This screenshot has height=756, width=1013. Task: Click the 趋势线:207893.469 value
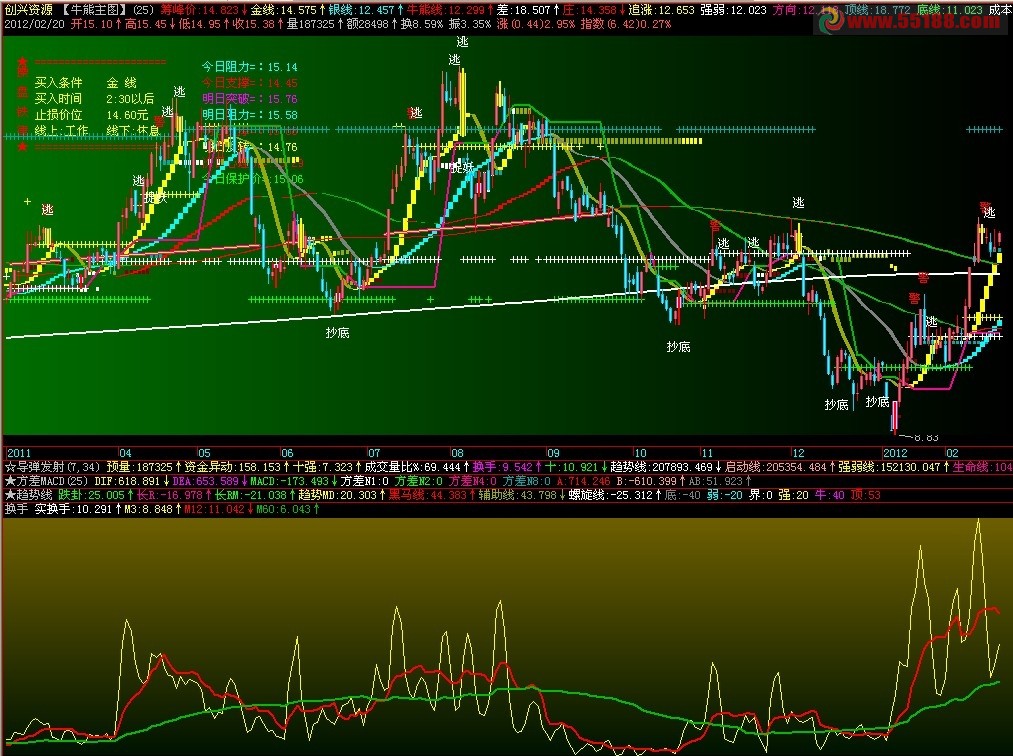coord(660,467)
